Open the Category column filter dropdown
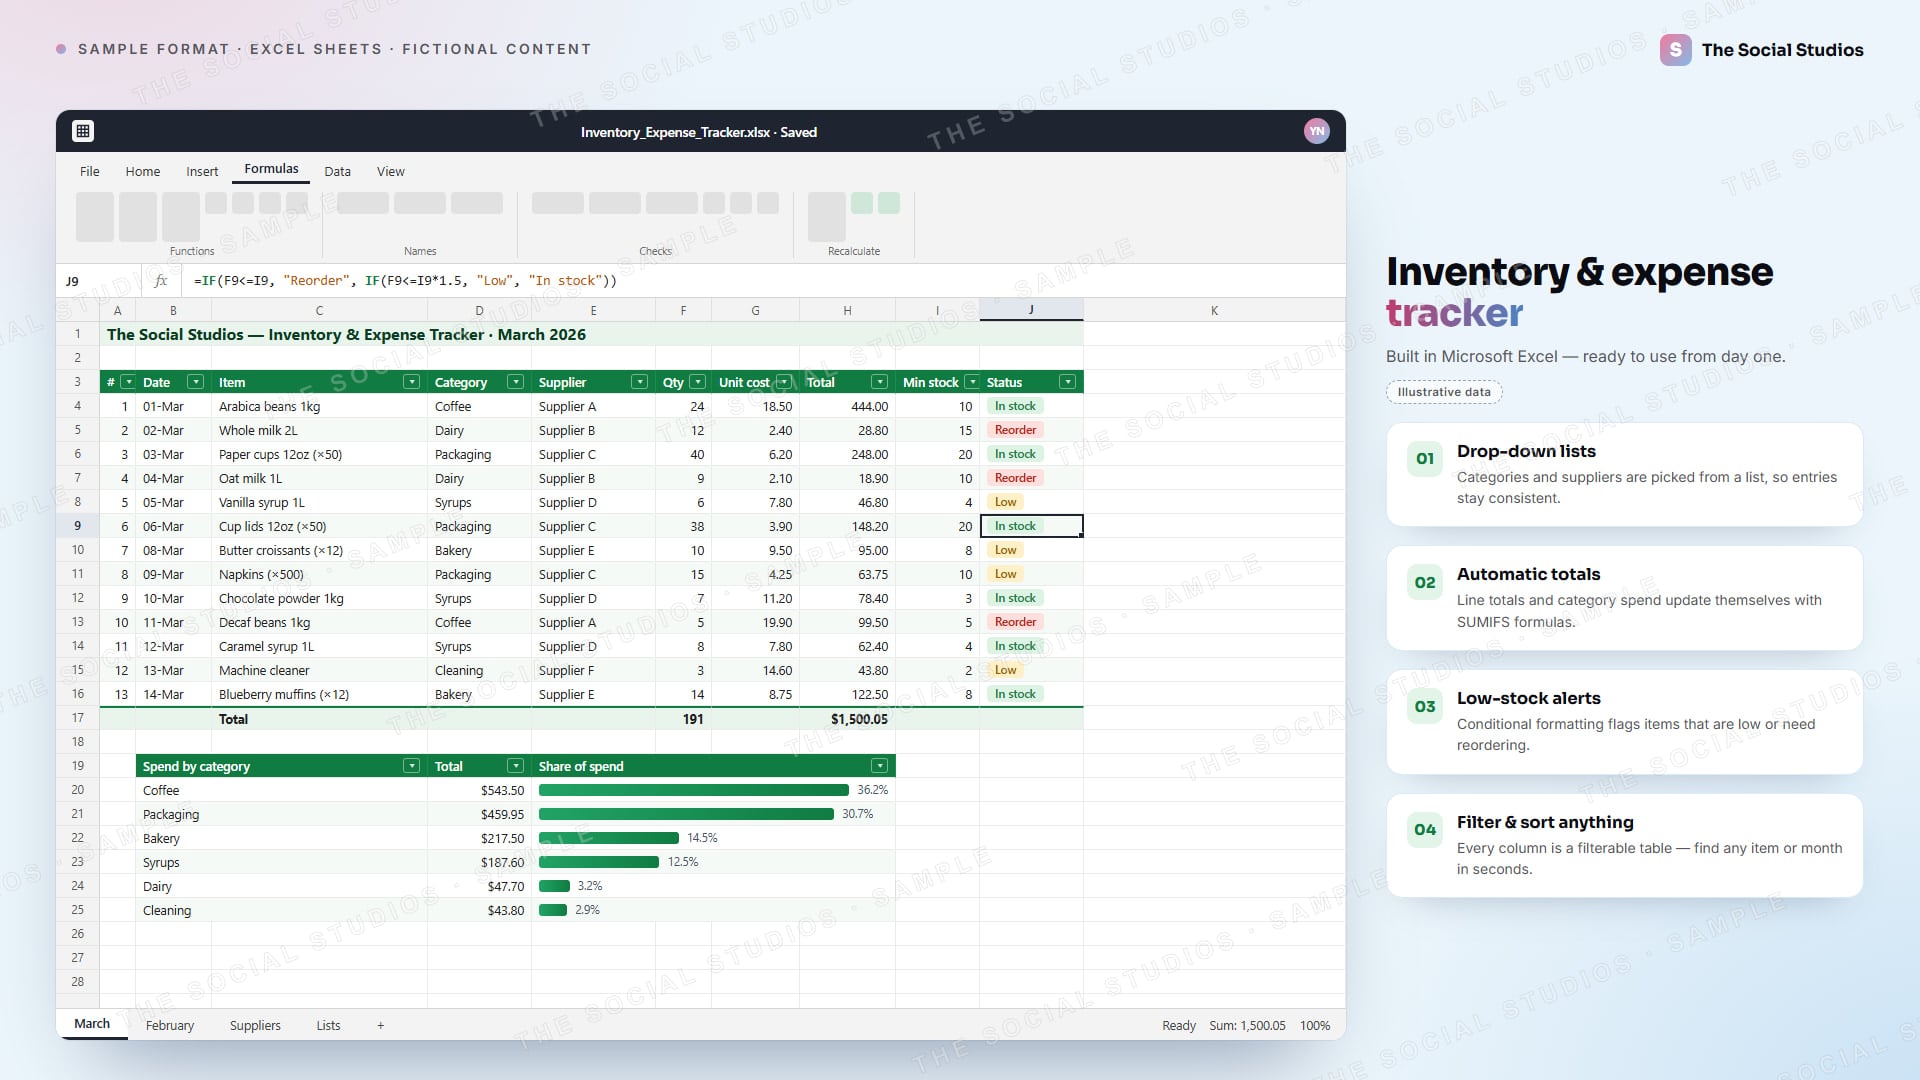This screenshot has width=1920, height=1080. click(x=516, y=382)
